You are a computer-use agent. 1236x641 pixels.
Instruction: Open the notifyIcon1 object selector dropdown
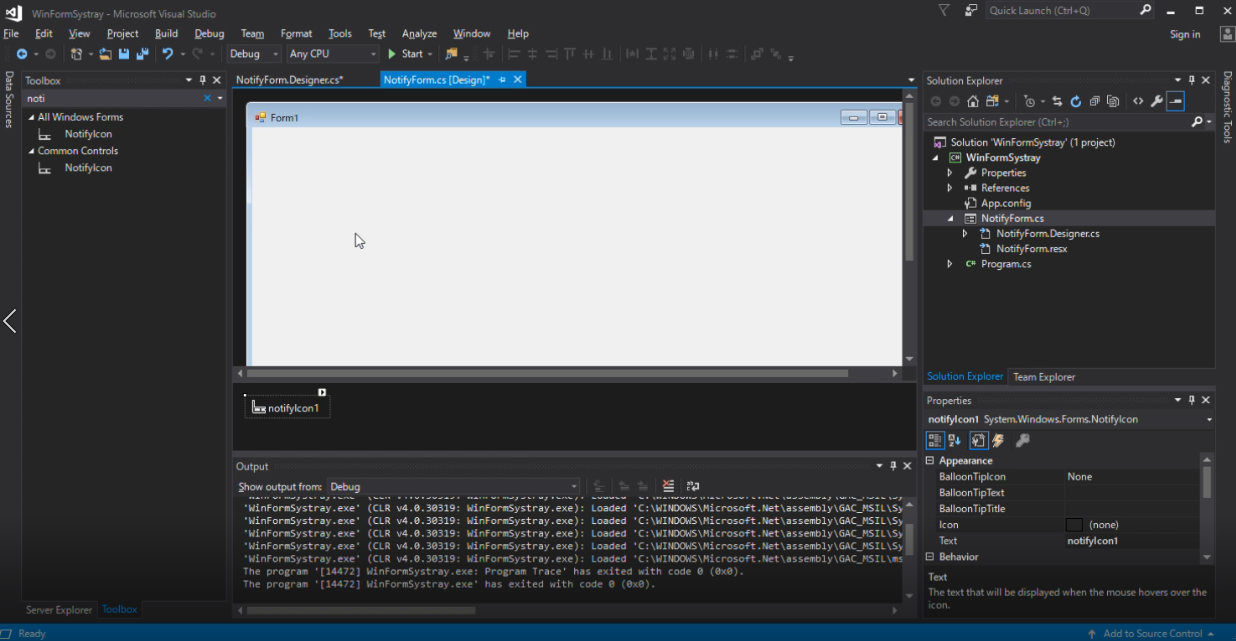1210,420
